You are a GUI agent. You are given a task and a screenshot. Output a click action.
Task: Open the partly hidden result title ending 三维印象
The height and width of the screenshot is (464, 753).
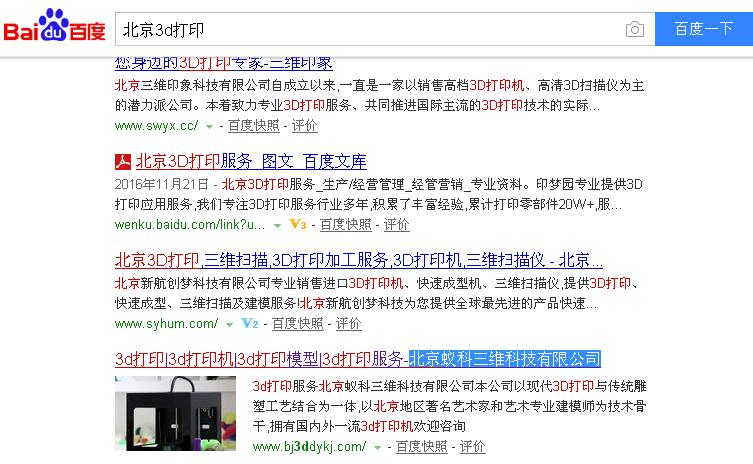pyautogui.click(x=223, y=63)
